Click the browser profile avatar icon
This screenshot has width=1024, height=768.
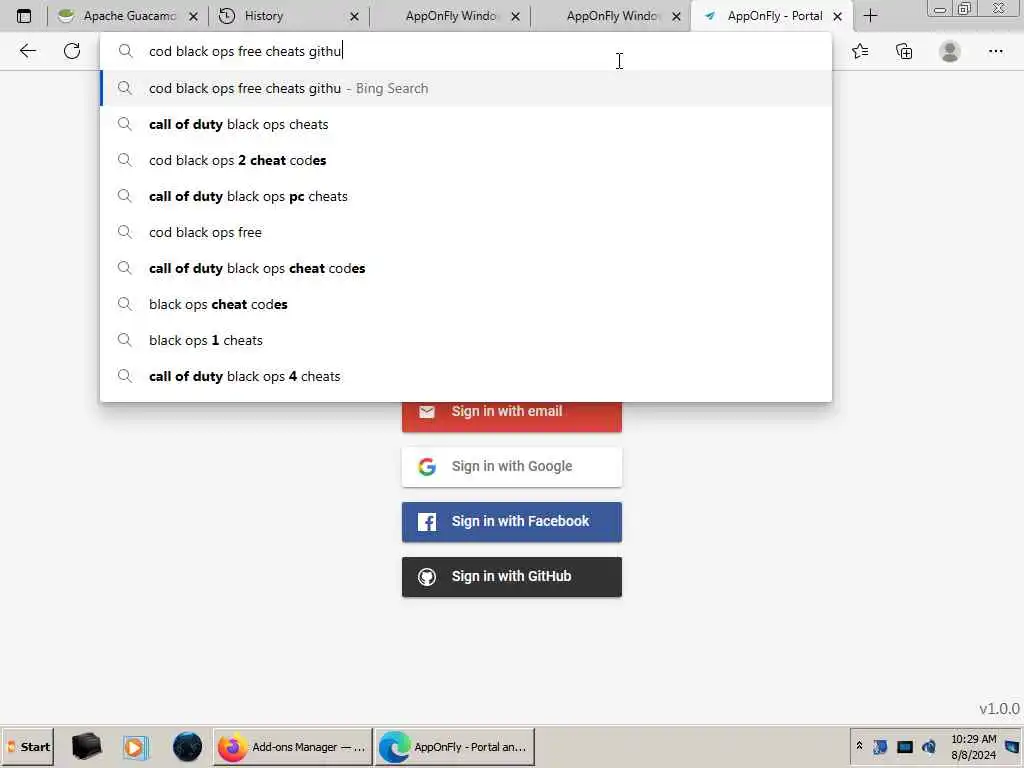(950, 51)
